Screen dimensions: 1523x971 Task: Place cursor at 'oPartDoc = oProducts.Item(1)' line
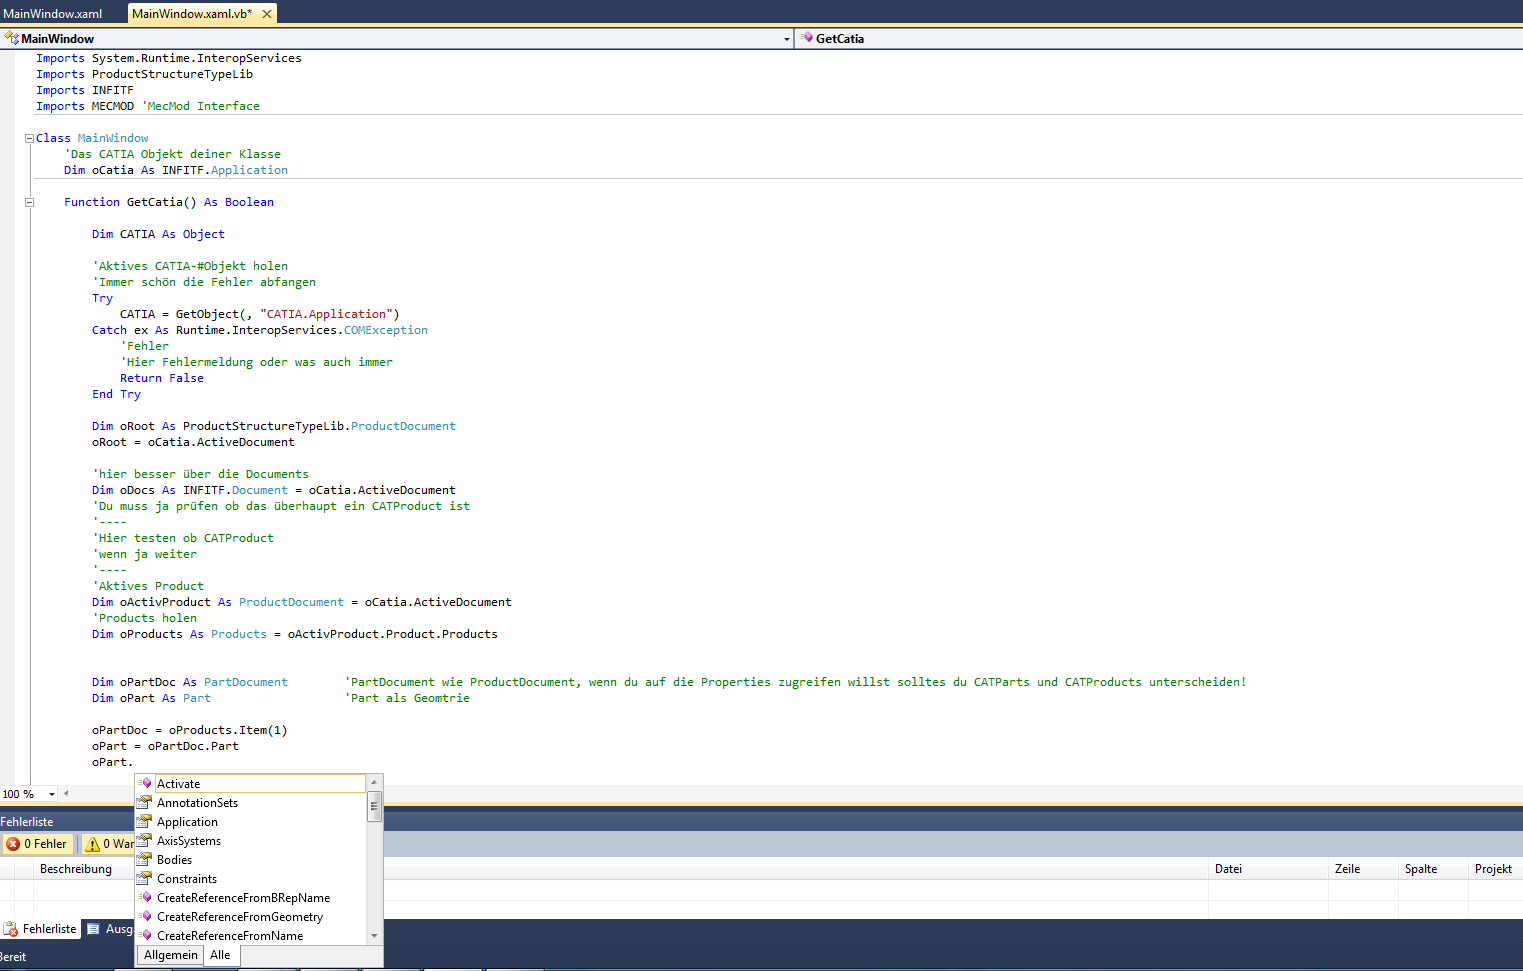(190, 730)
